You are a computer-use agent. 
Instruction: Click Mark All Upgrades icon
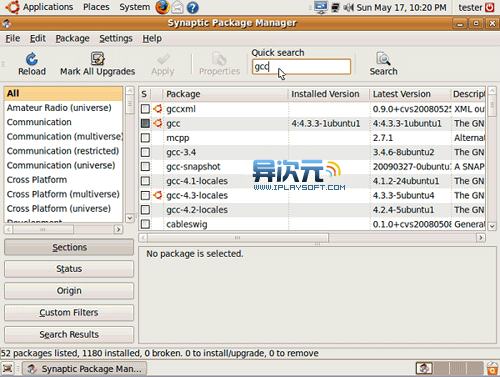tap(98, 59)
